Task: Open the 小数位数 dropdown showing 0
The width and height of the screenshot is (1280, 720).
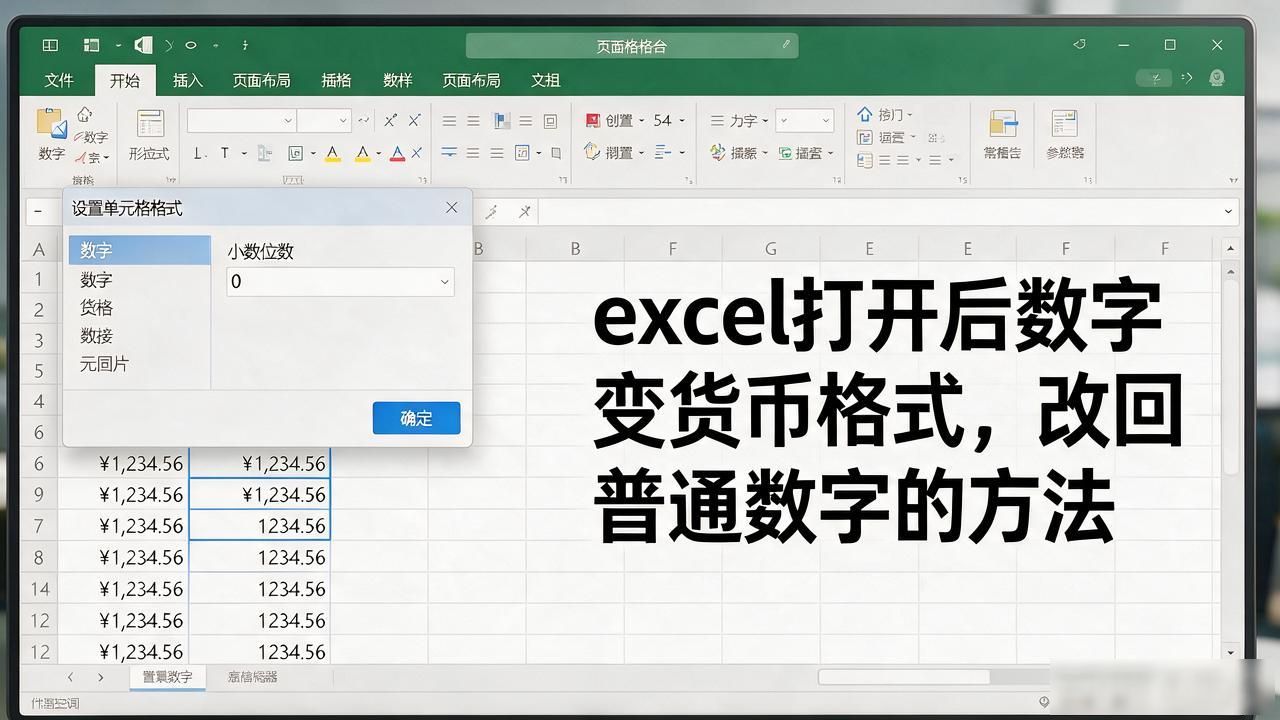Action: click(340, 282)
